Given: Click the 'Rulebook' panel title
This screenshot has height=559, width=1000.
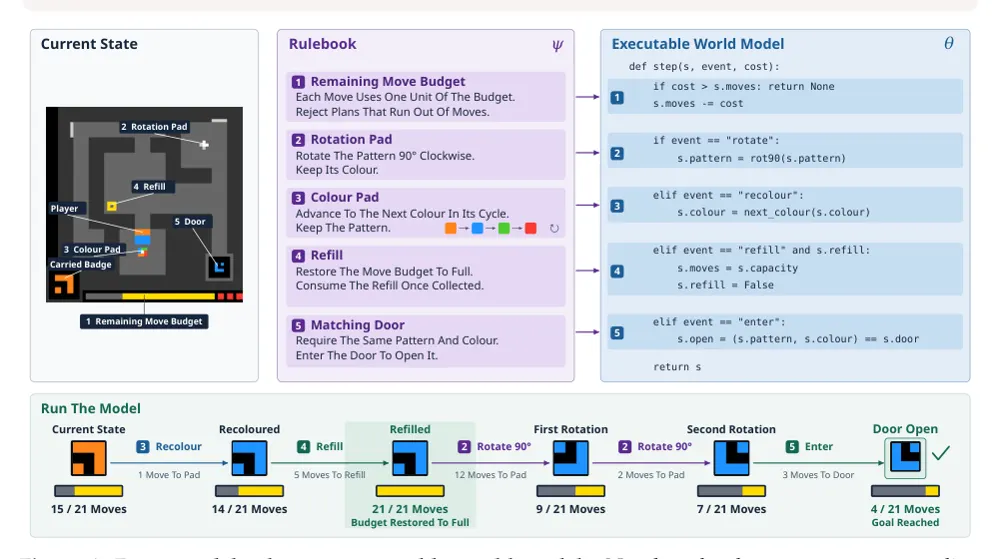Looking at the screenshot, I should click(322, 44).
